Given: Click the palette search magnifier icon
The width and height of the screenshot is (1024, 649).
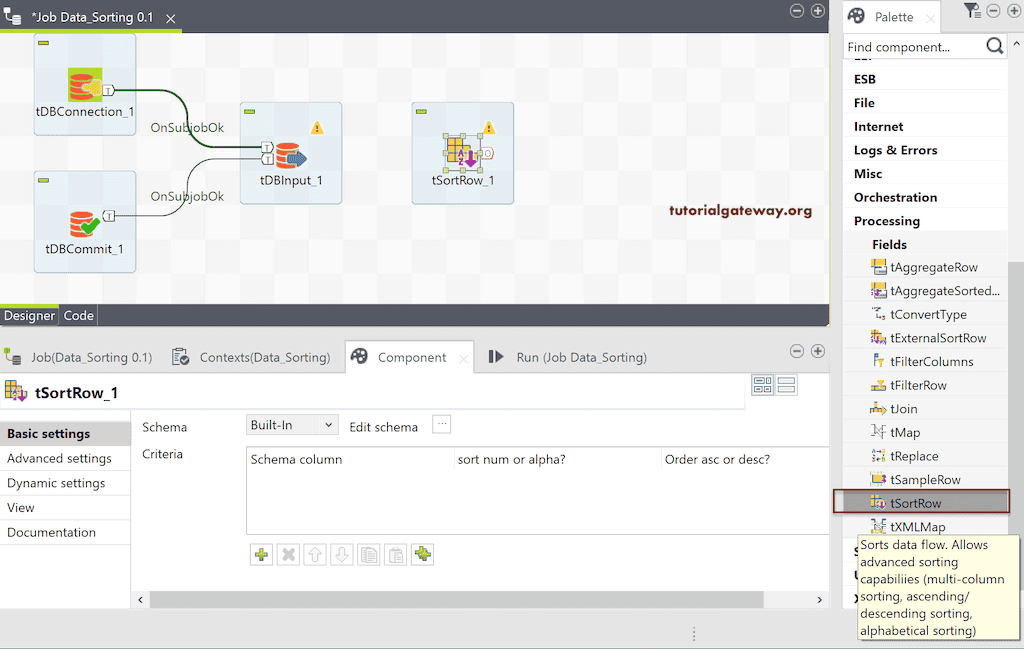Looking at the screenshot, I should click(x=995, y=46).
